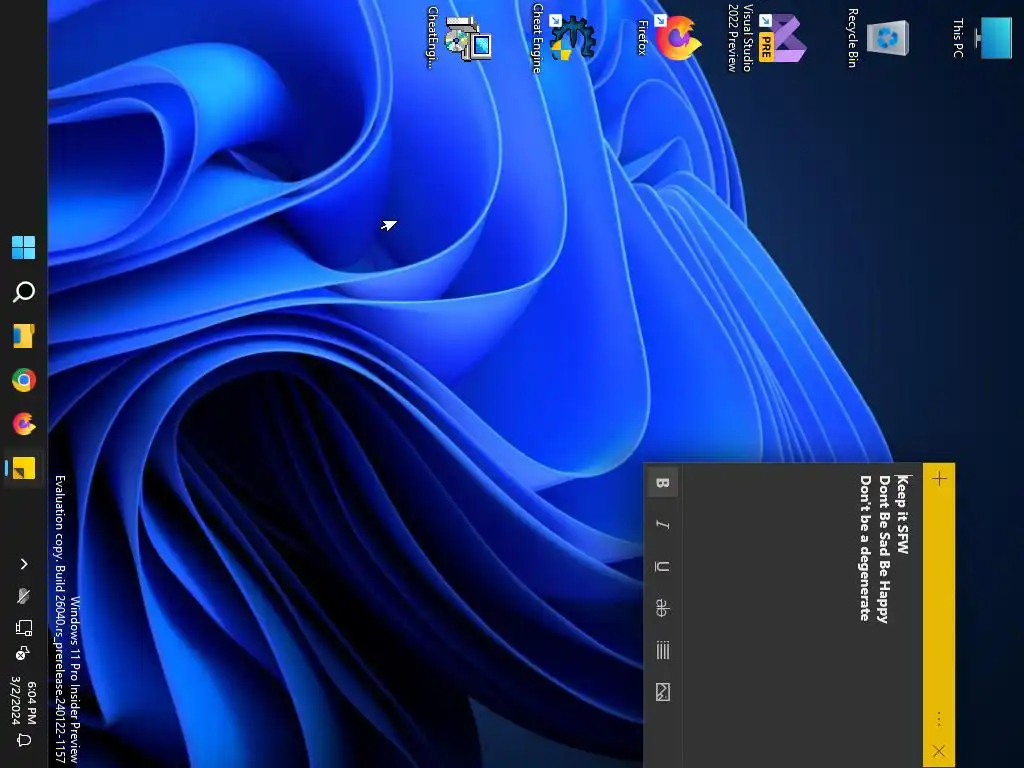Viewport: 1024px width, 768px height.
Task: Launch Firefox from the taskbar
Action: [x=24, y=424]
